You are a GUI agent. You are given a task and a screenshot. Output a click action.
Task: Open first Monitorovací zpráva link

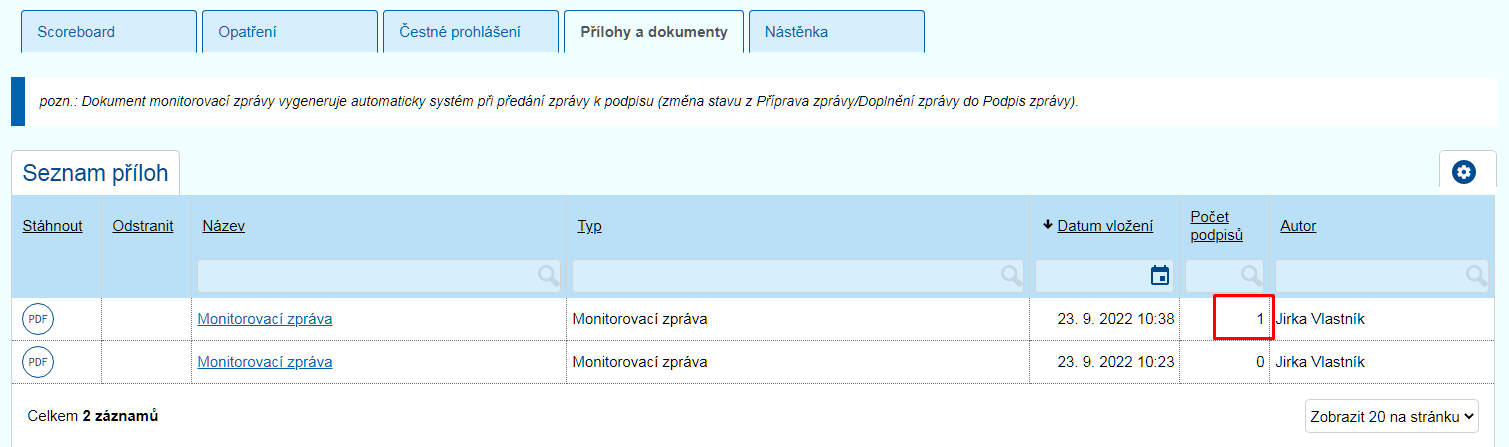(x=265, y=319)
